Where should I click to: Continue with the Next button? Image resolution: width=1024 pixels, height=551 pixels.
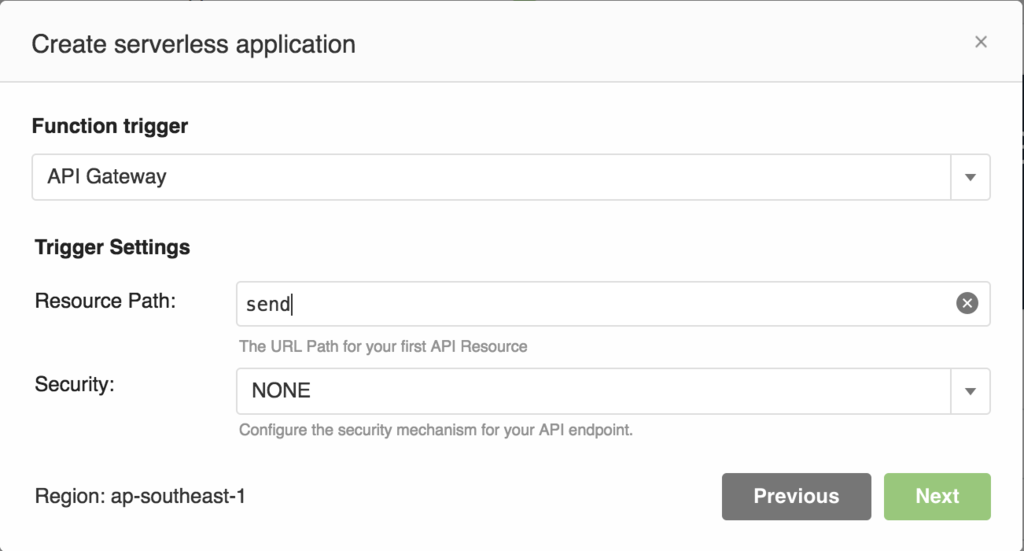937,496
